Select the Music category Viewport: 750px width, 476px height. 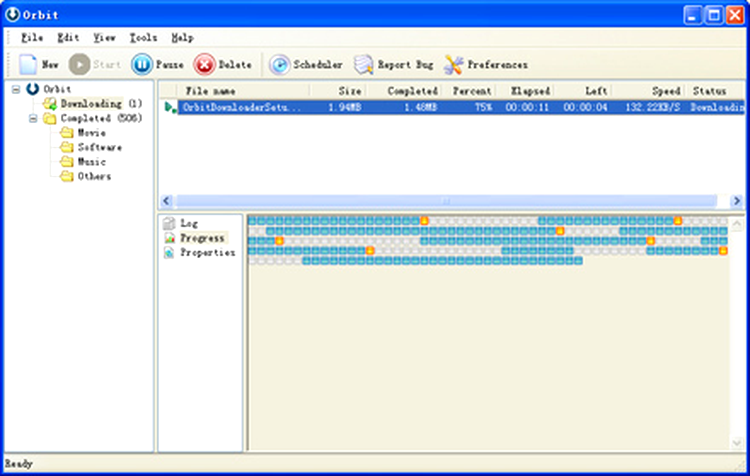click(x=92, y=162)
